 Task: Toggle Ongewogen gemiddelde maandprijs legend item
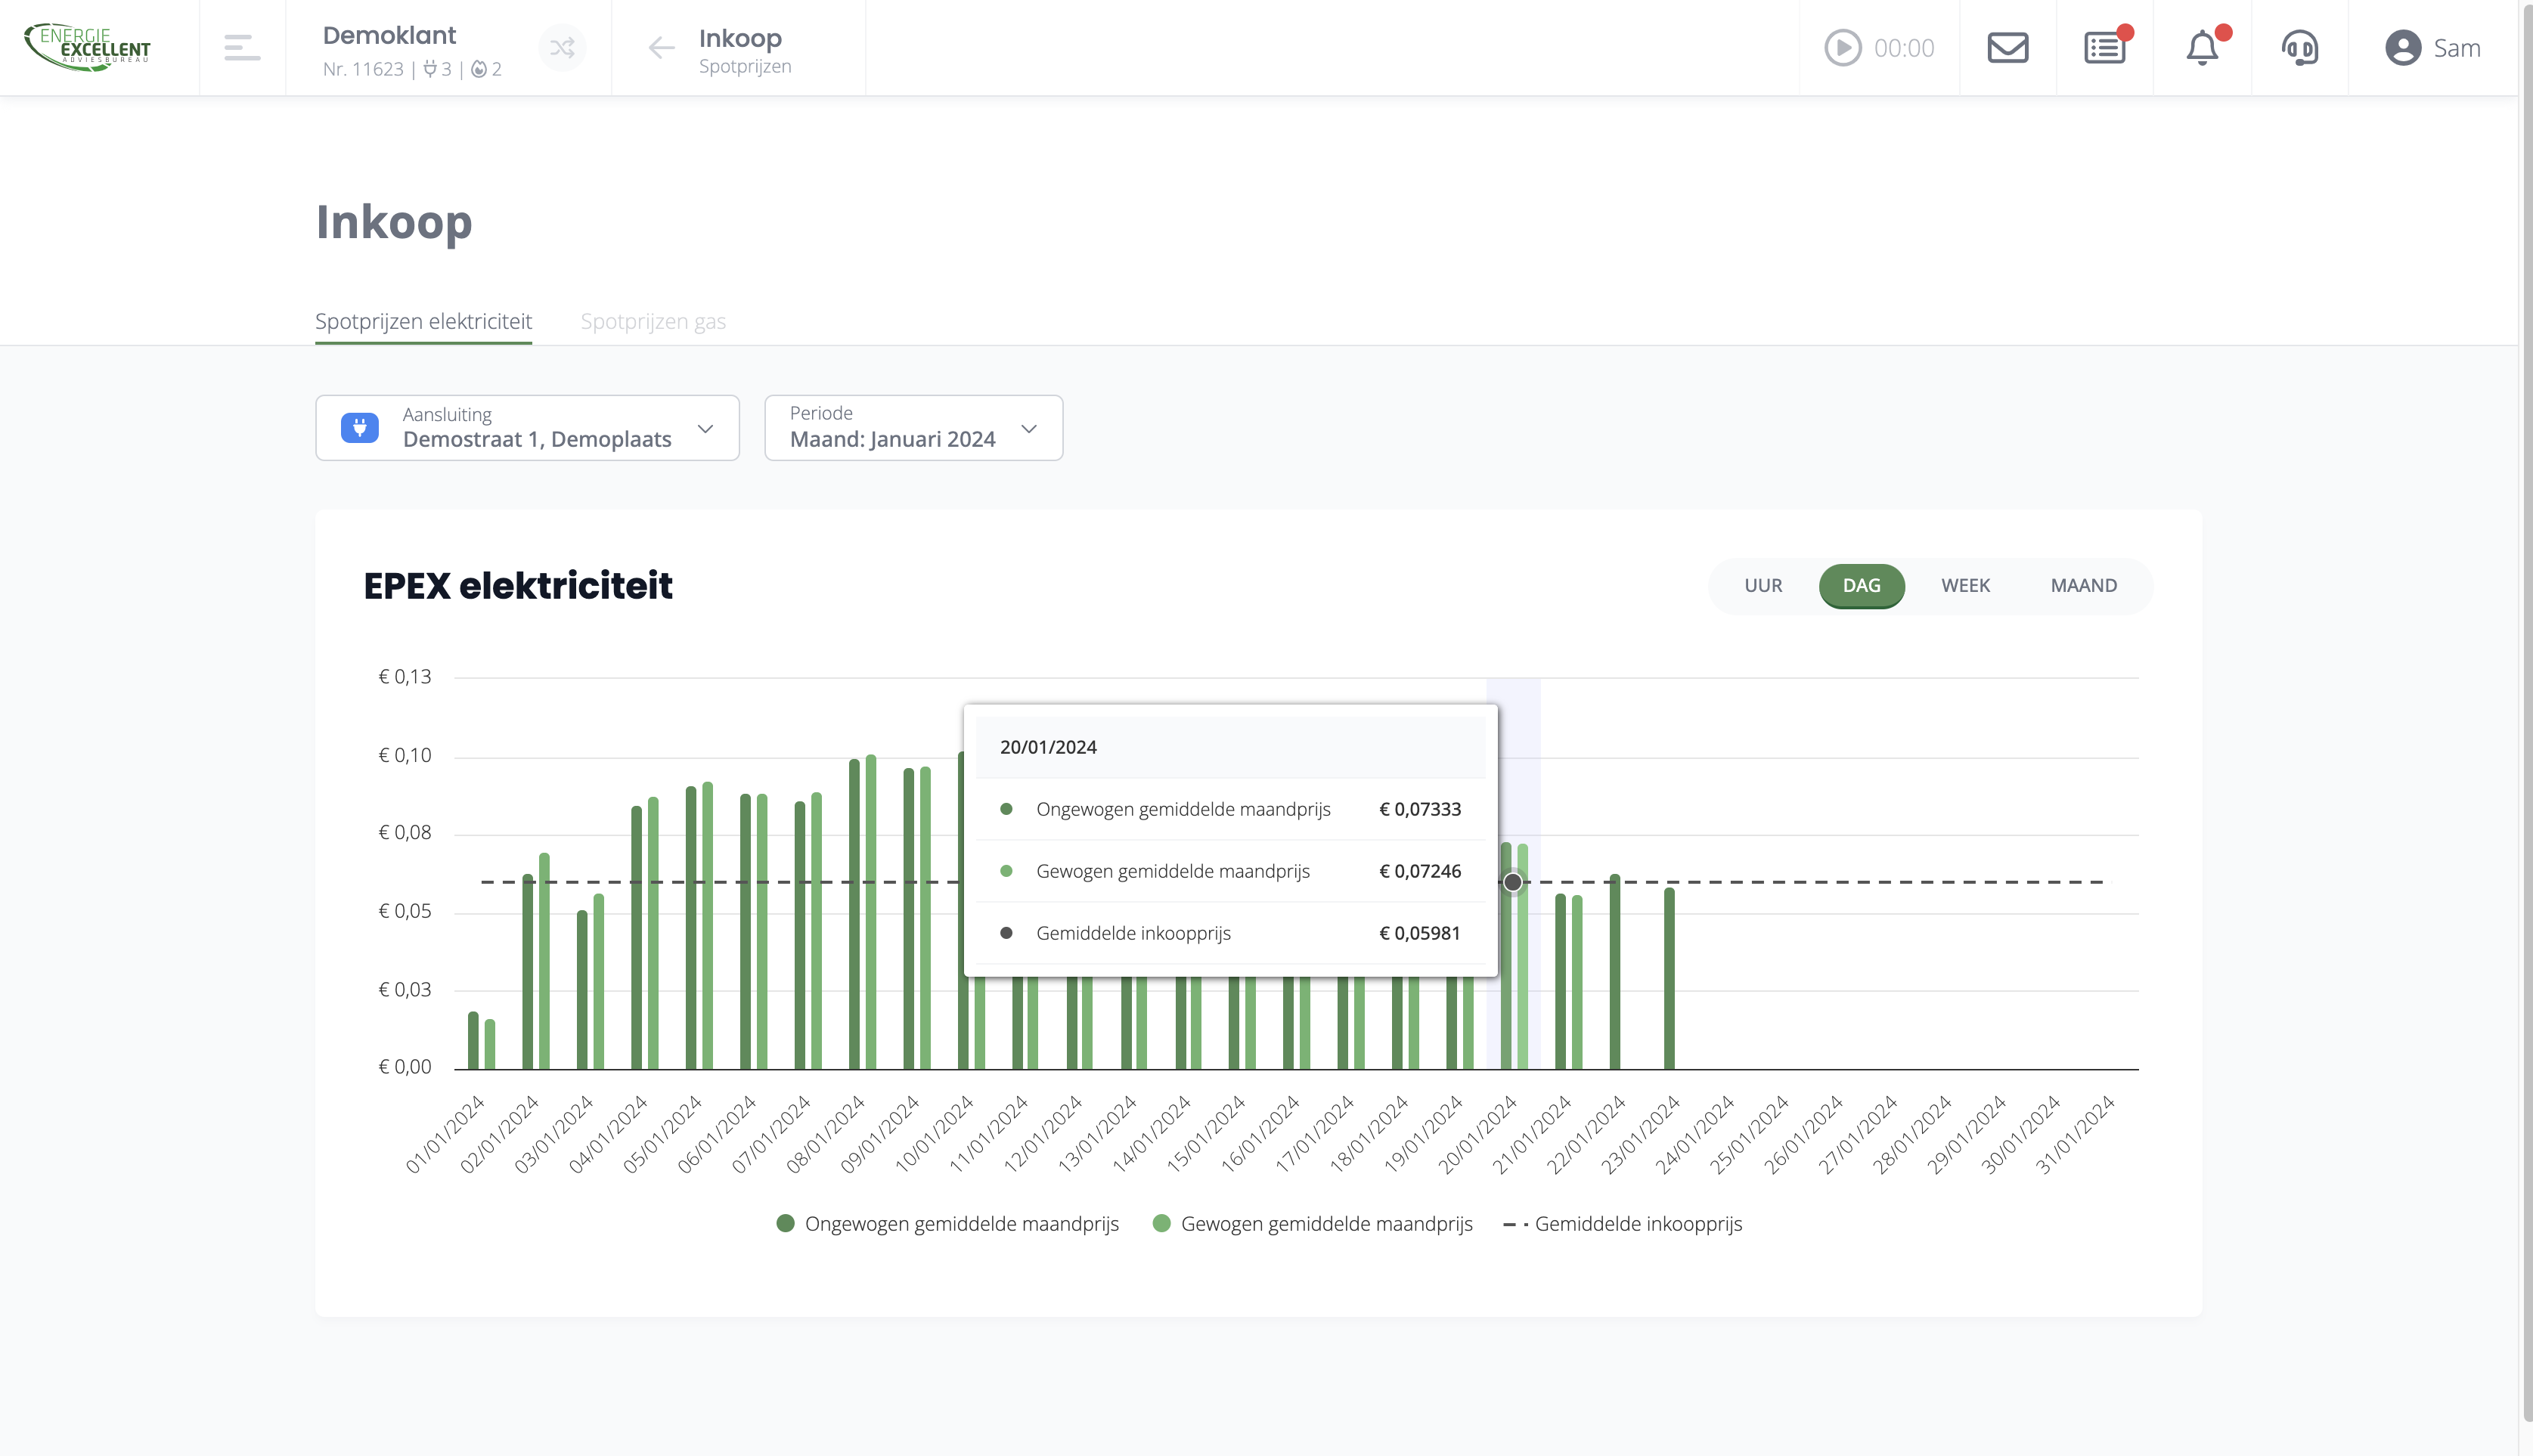pos(948,1224)
